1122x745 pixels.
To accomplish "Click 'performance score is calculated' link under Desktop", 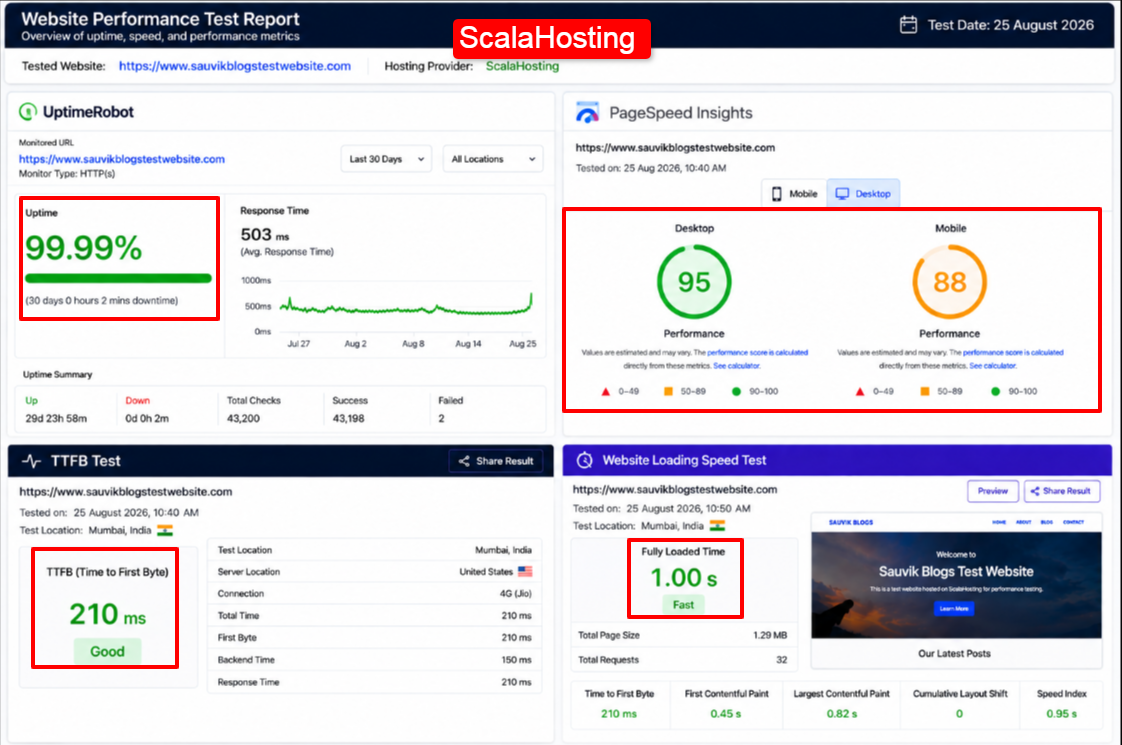I will pyautogui.click(x=757, y=353).
